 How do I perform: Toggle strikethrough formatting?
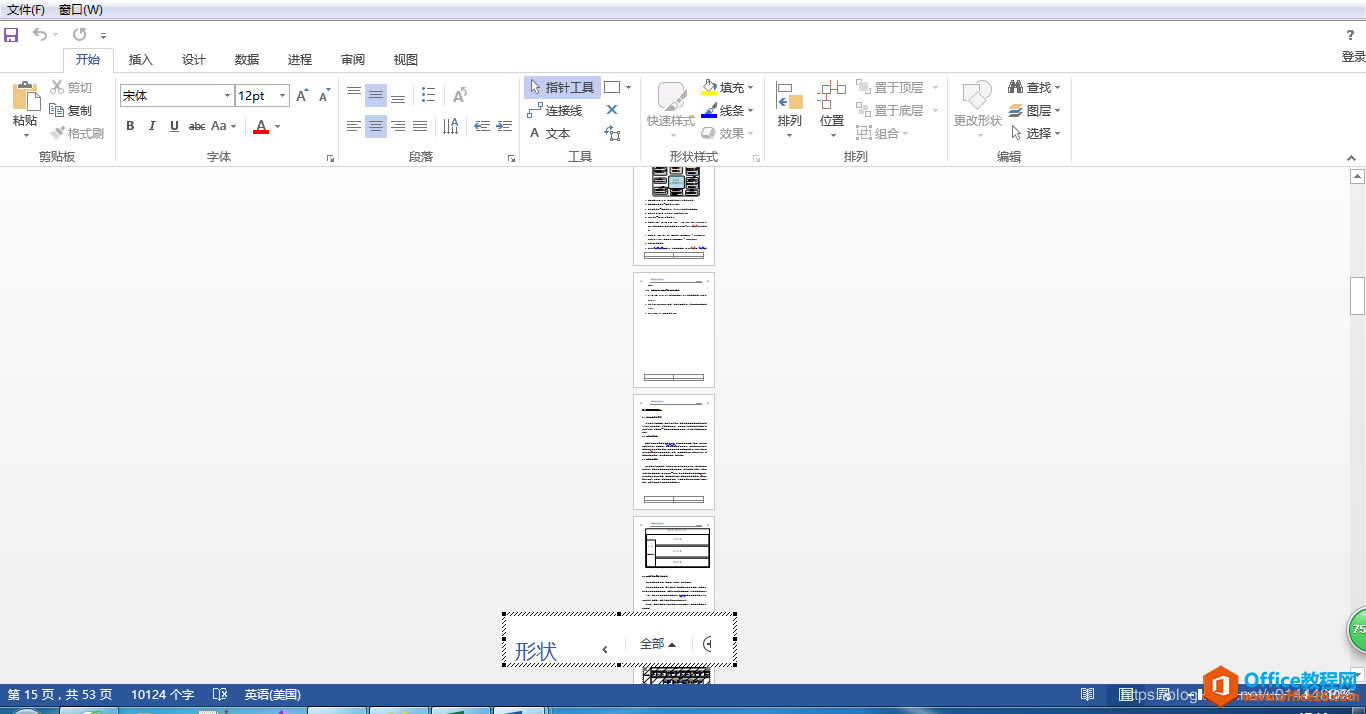tap(197, 126)
